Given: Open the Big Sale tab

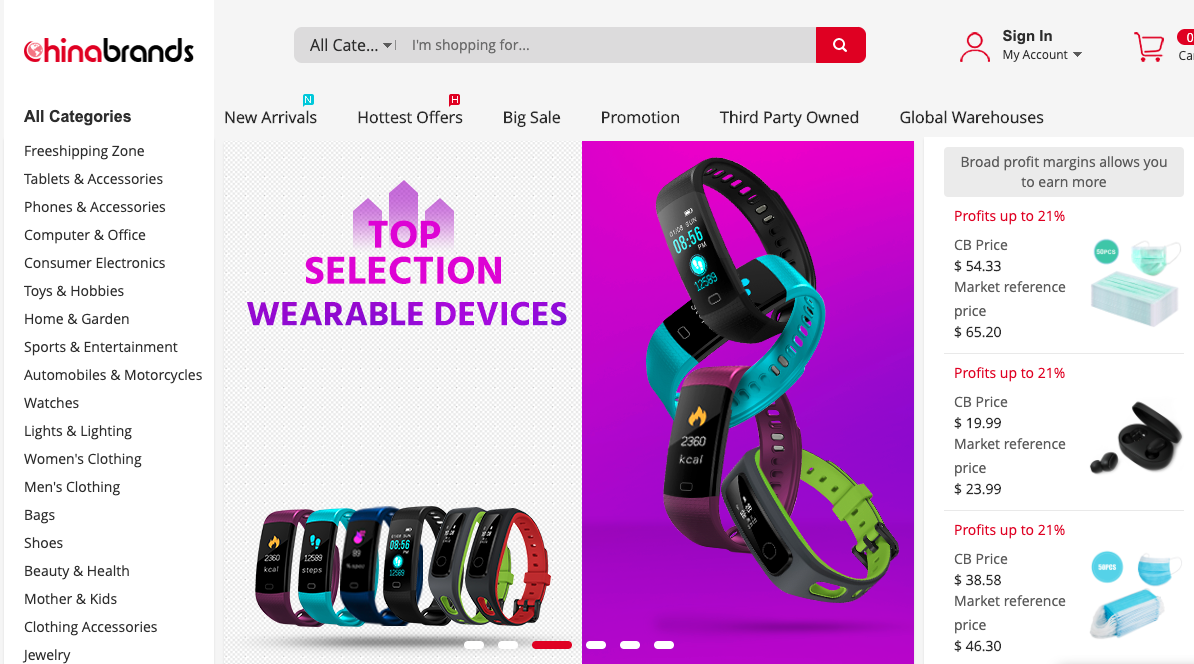Looking at the screenshot, I should [532, 117].
